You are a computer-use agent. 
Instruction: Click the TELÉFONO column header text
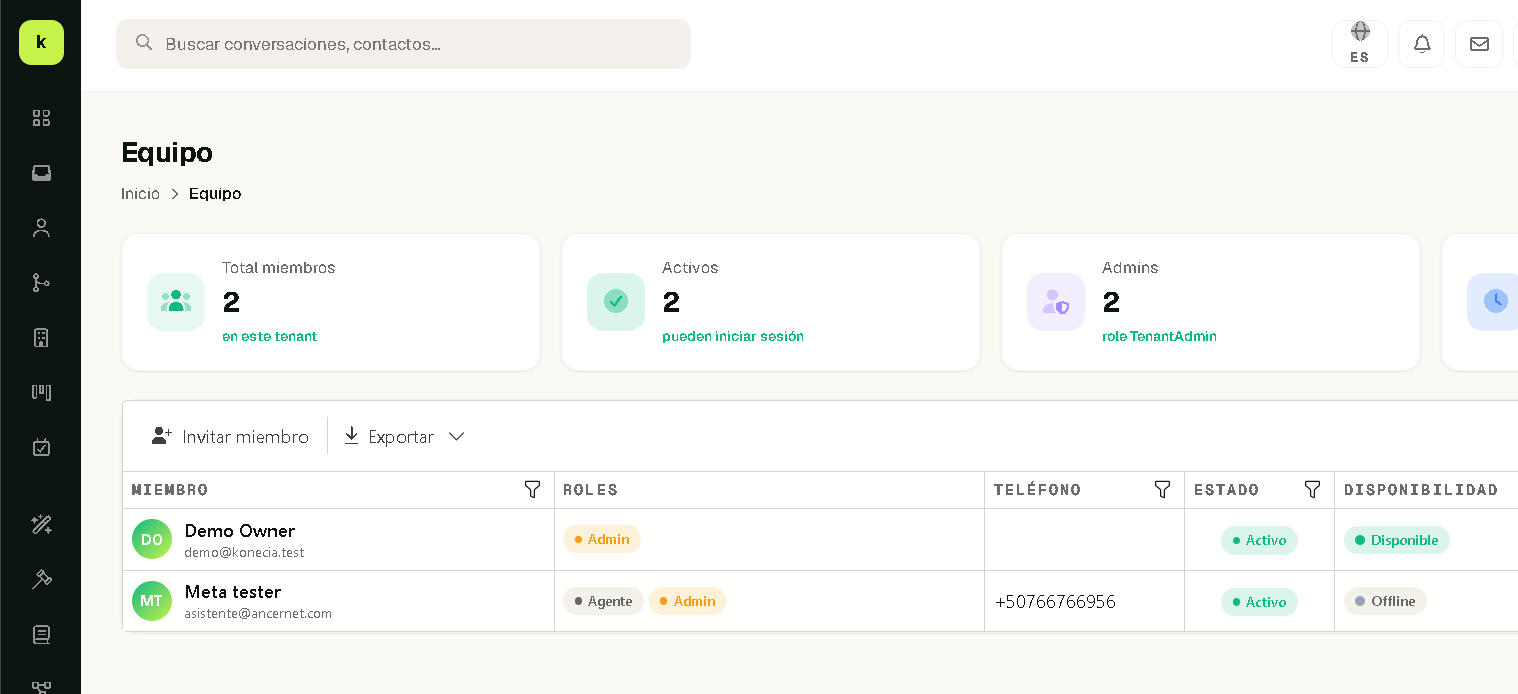tap(1037, 490)
